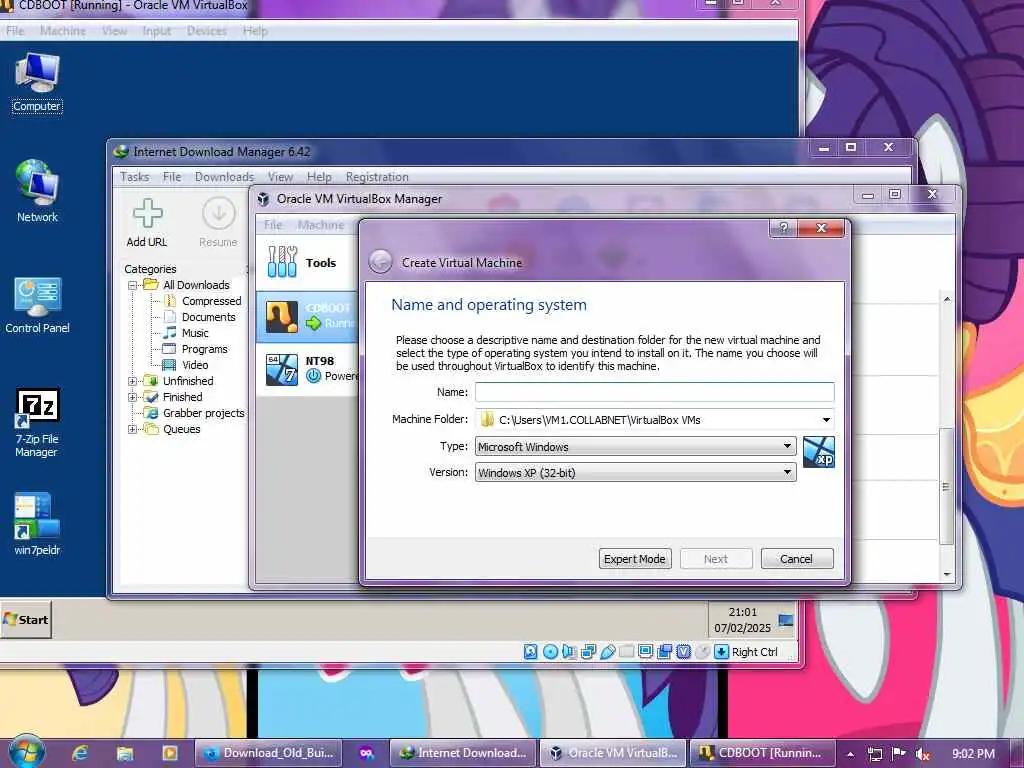Viewport: 1024px width, 768px height.
Task: Click the display indicator in VM status bar
Action: (x=645, y=652)
